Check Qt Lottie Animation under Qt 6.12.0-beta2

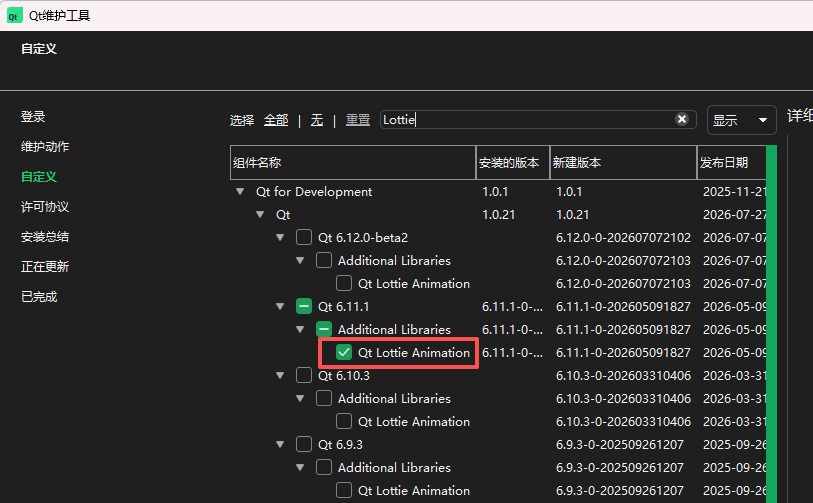point(344,283)
